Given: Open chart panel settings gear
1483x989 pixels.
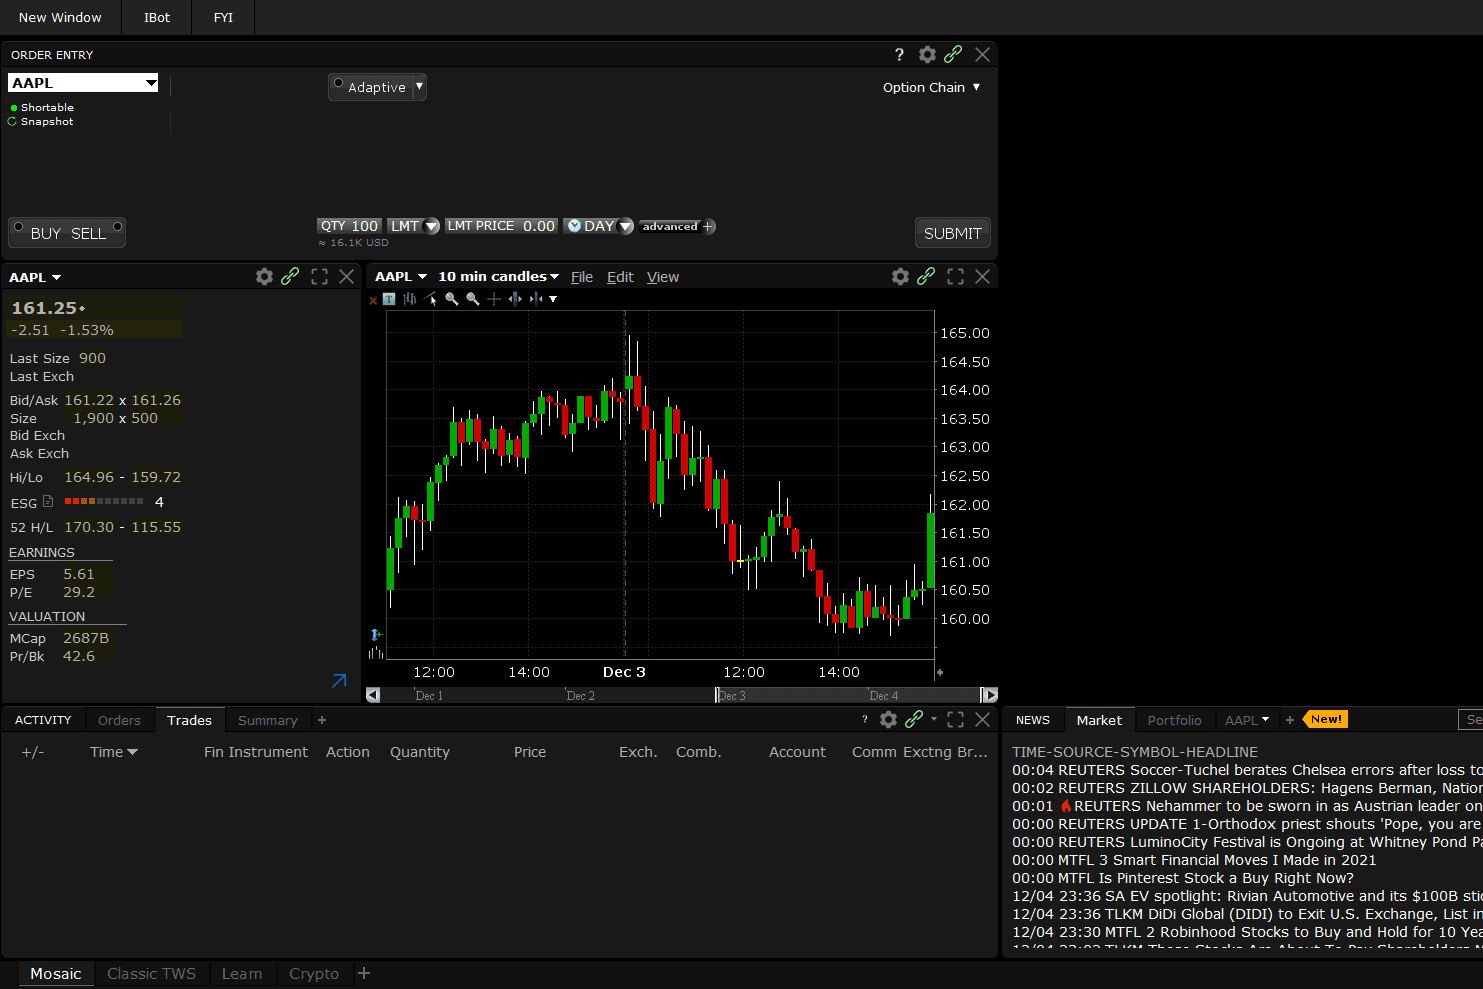Looking at the screenshot, I should pos(900,277).
